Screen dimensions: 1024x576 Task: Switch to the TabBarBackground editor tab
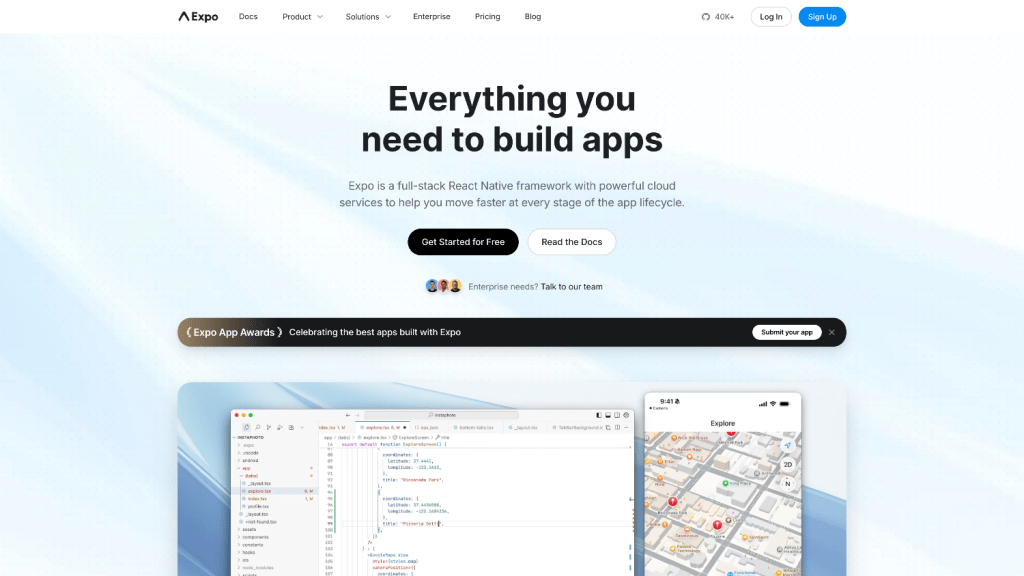tap(577, 428)
